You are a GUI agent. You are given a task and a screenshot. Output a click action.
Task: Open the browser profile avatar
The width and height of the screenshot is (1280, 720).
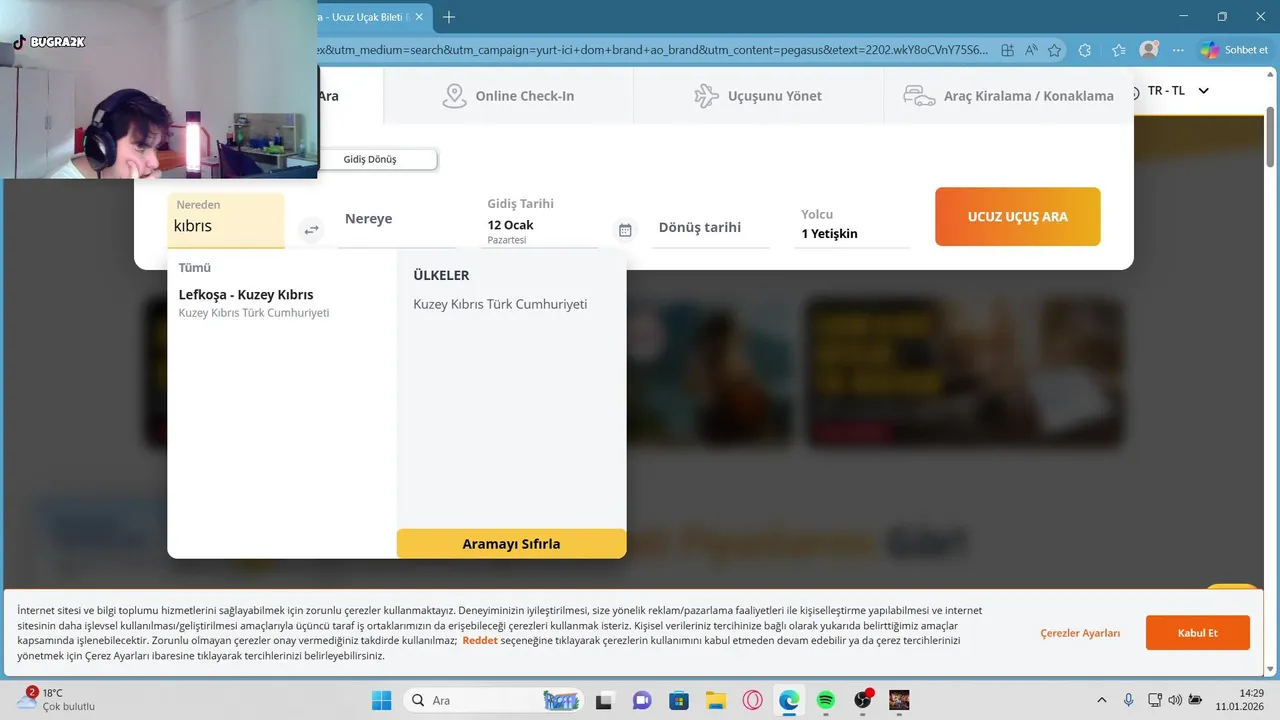click(1150, 50)
